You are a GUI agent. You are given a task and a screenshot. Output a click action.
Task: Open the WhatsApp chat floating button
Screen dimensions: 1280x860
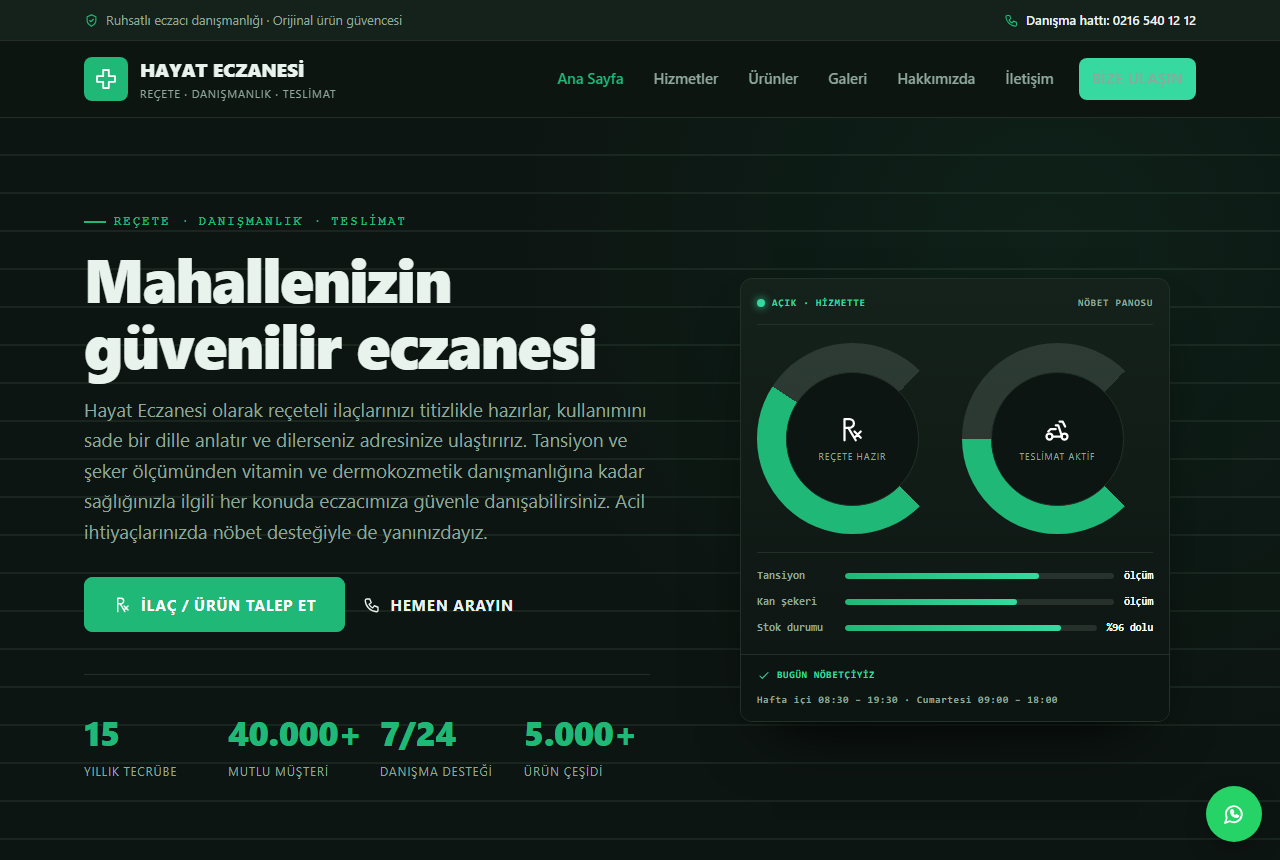click(x=1234, y=814)
